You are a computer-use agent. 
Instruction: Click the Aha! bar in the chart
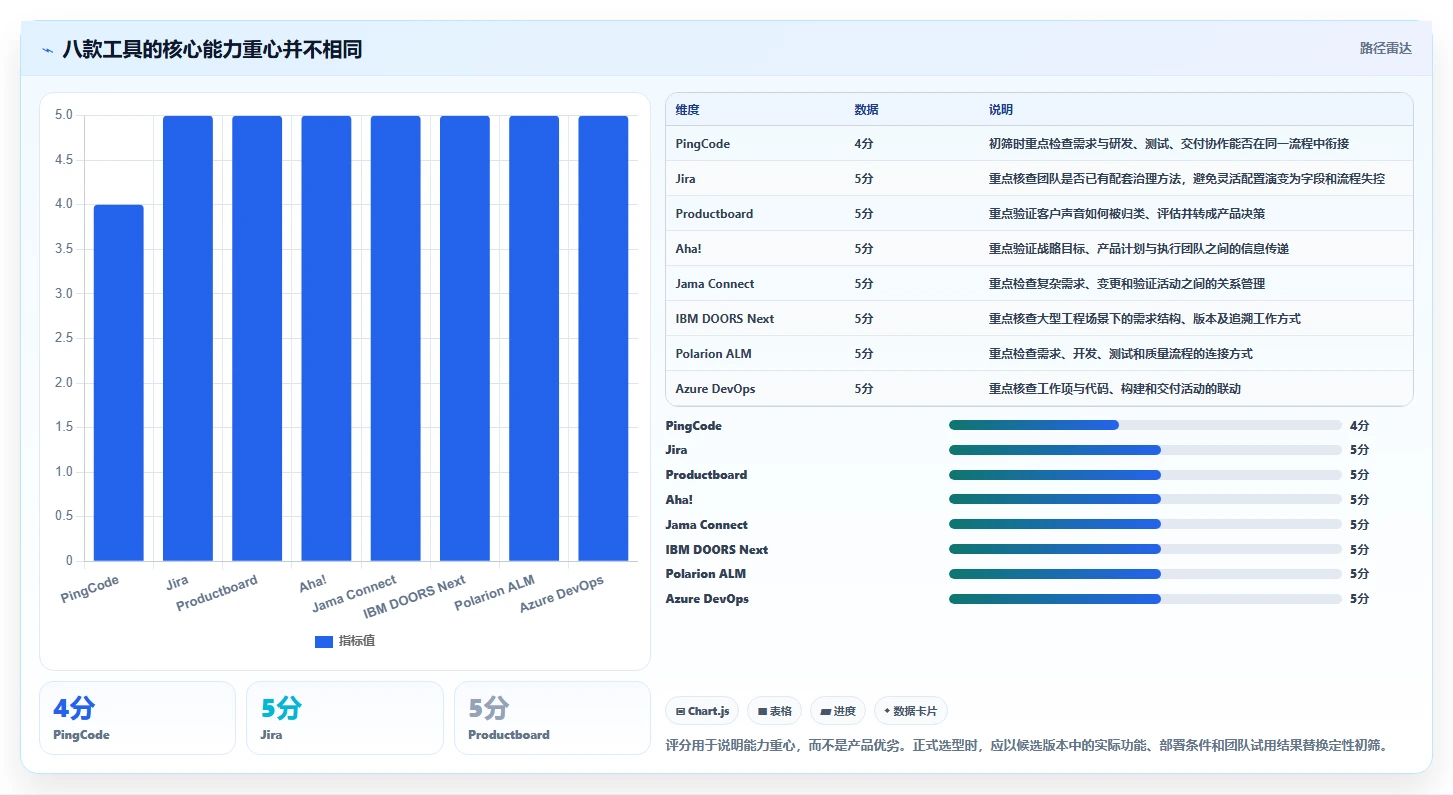pos(326,338)
